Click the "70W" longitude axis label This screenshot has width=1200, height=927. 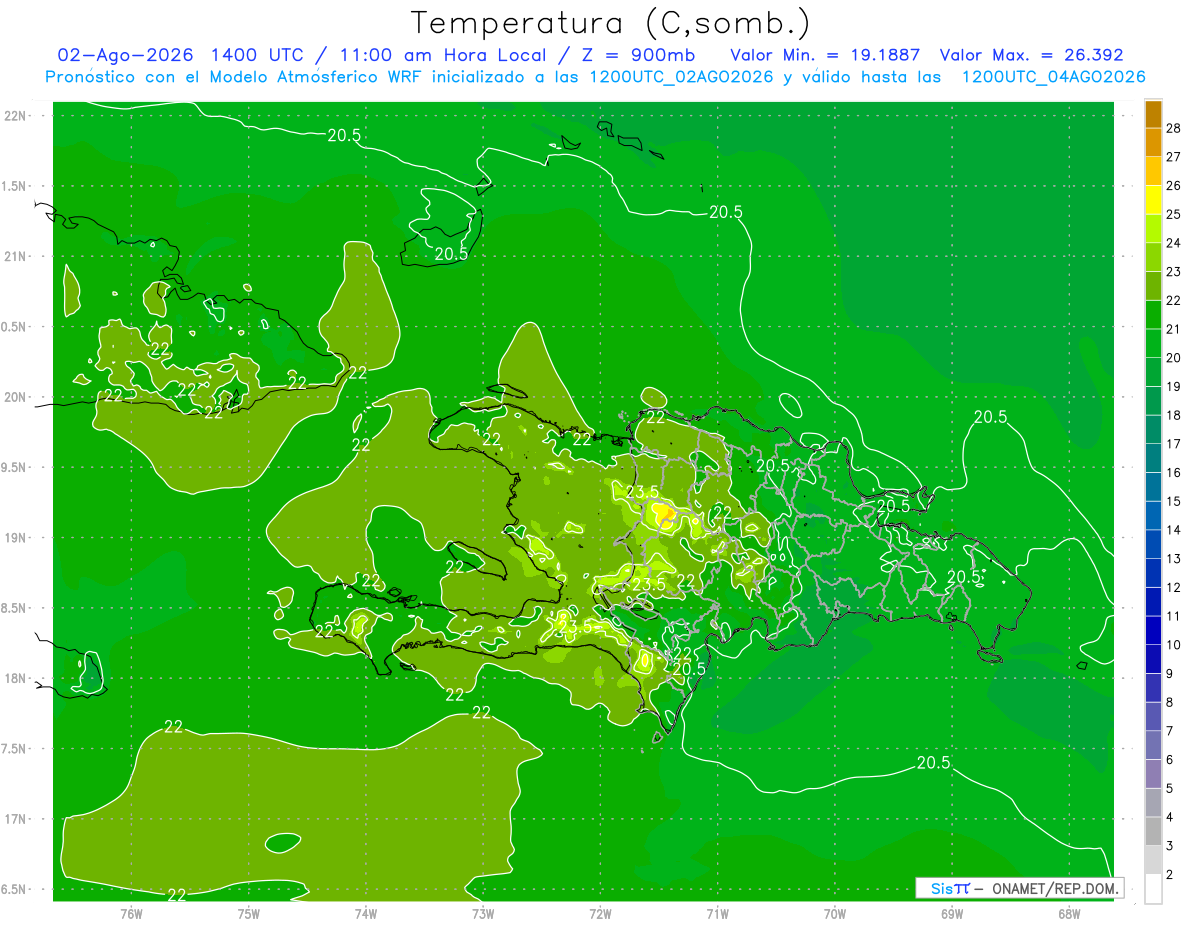835,913
